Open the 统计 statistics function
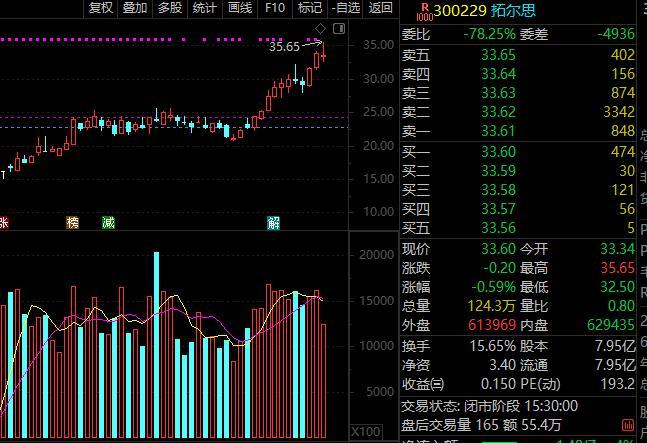The height and width of the screenshot is (443, 647). (x=204, y=8)
